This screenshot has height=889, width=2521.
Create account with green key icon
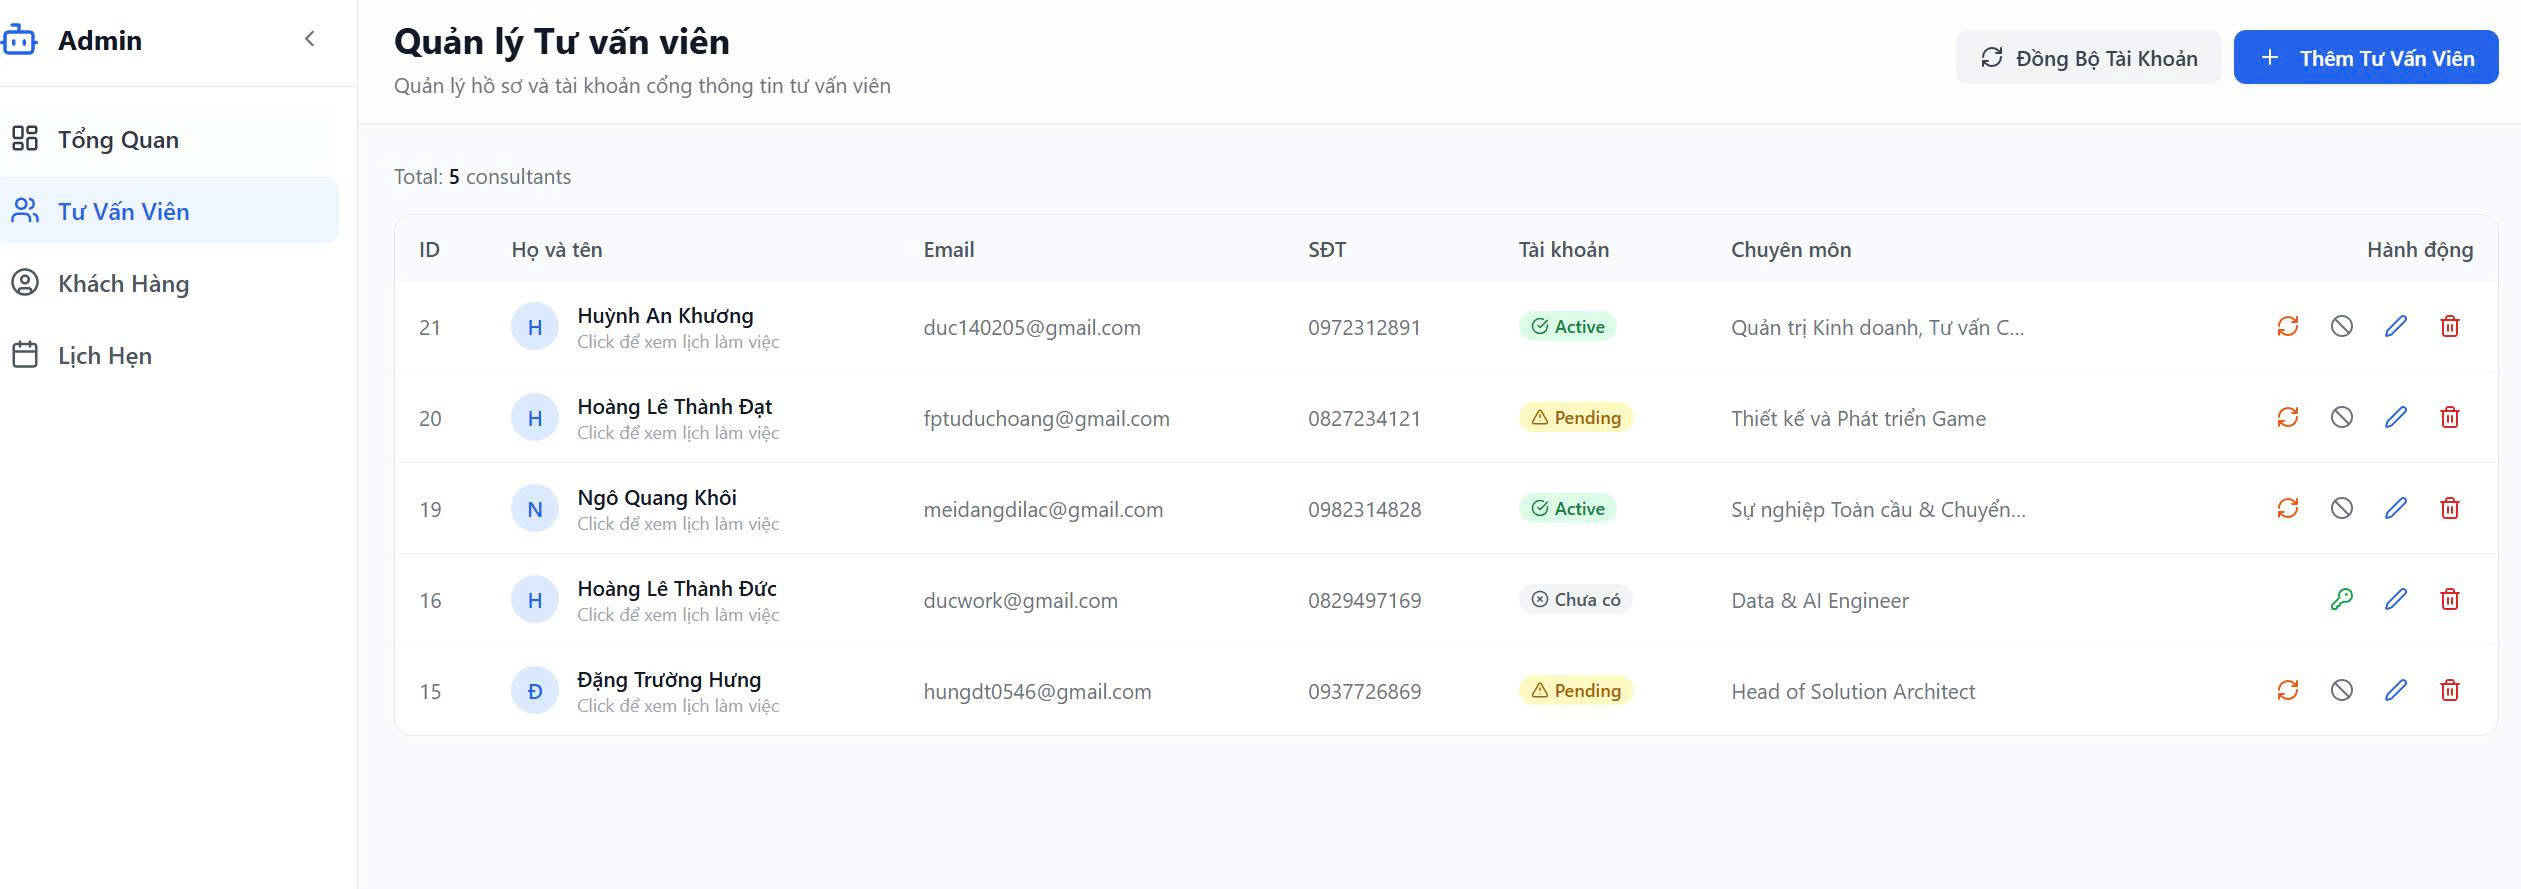click(2341, 600)
